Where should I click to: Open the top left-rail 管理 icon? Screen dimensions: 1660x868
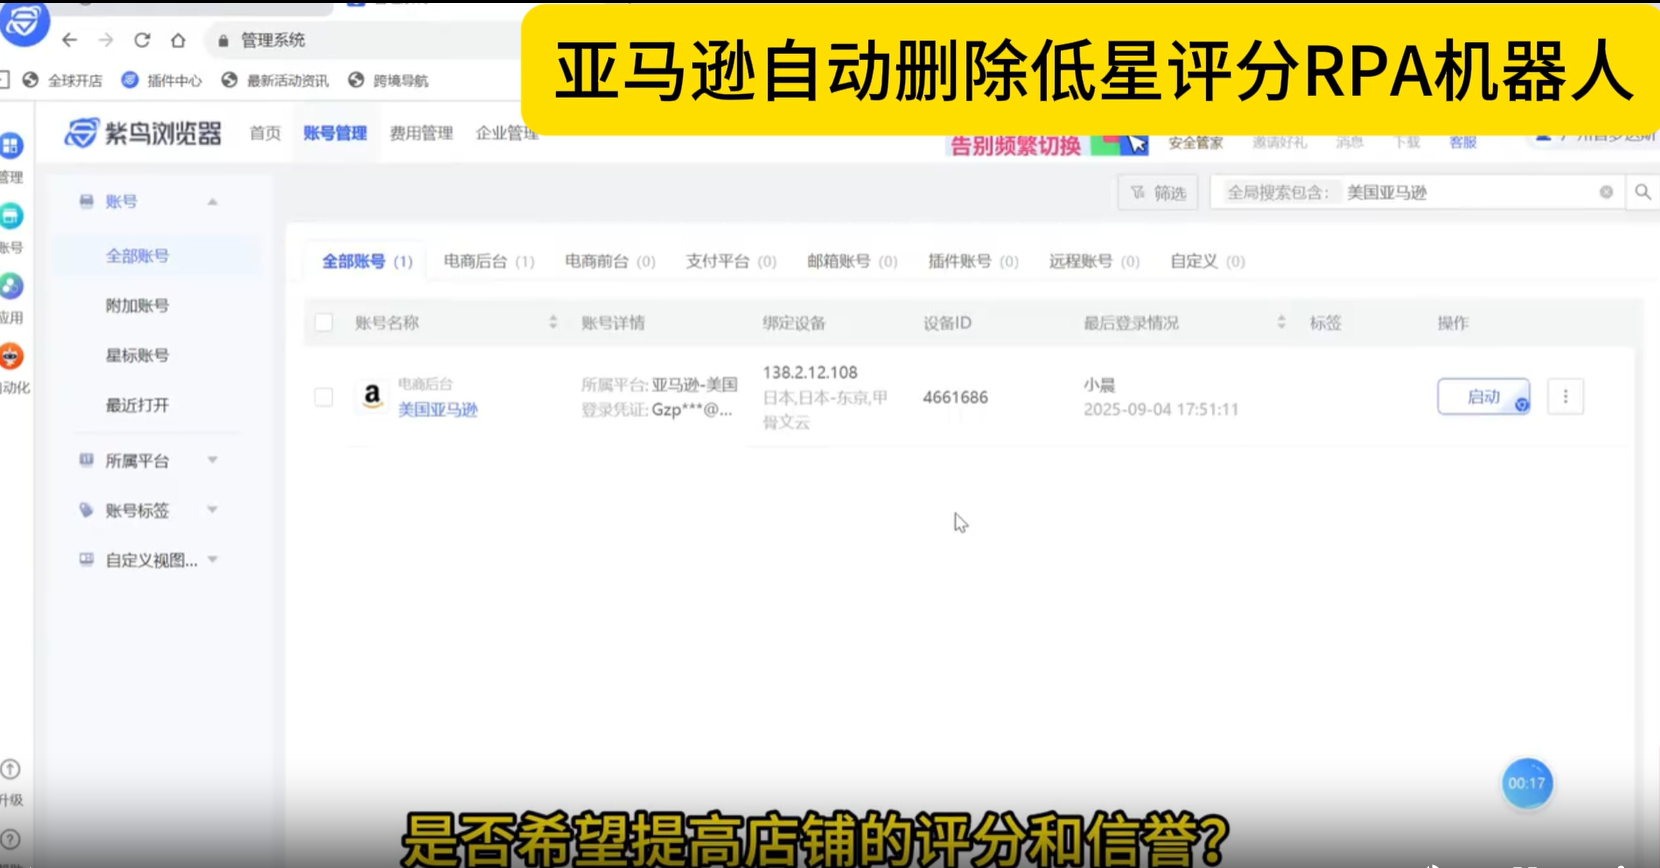point(12,147)
